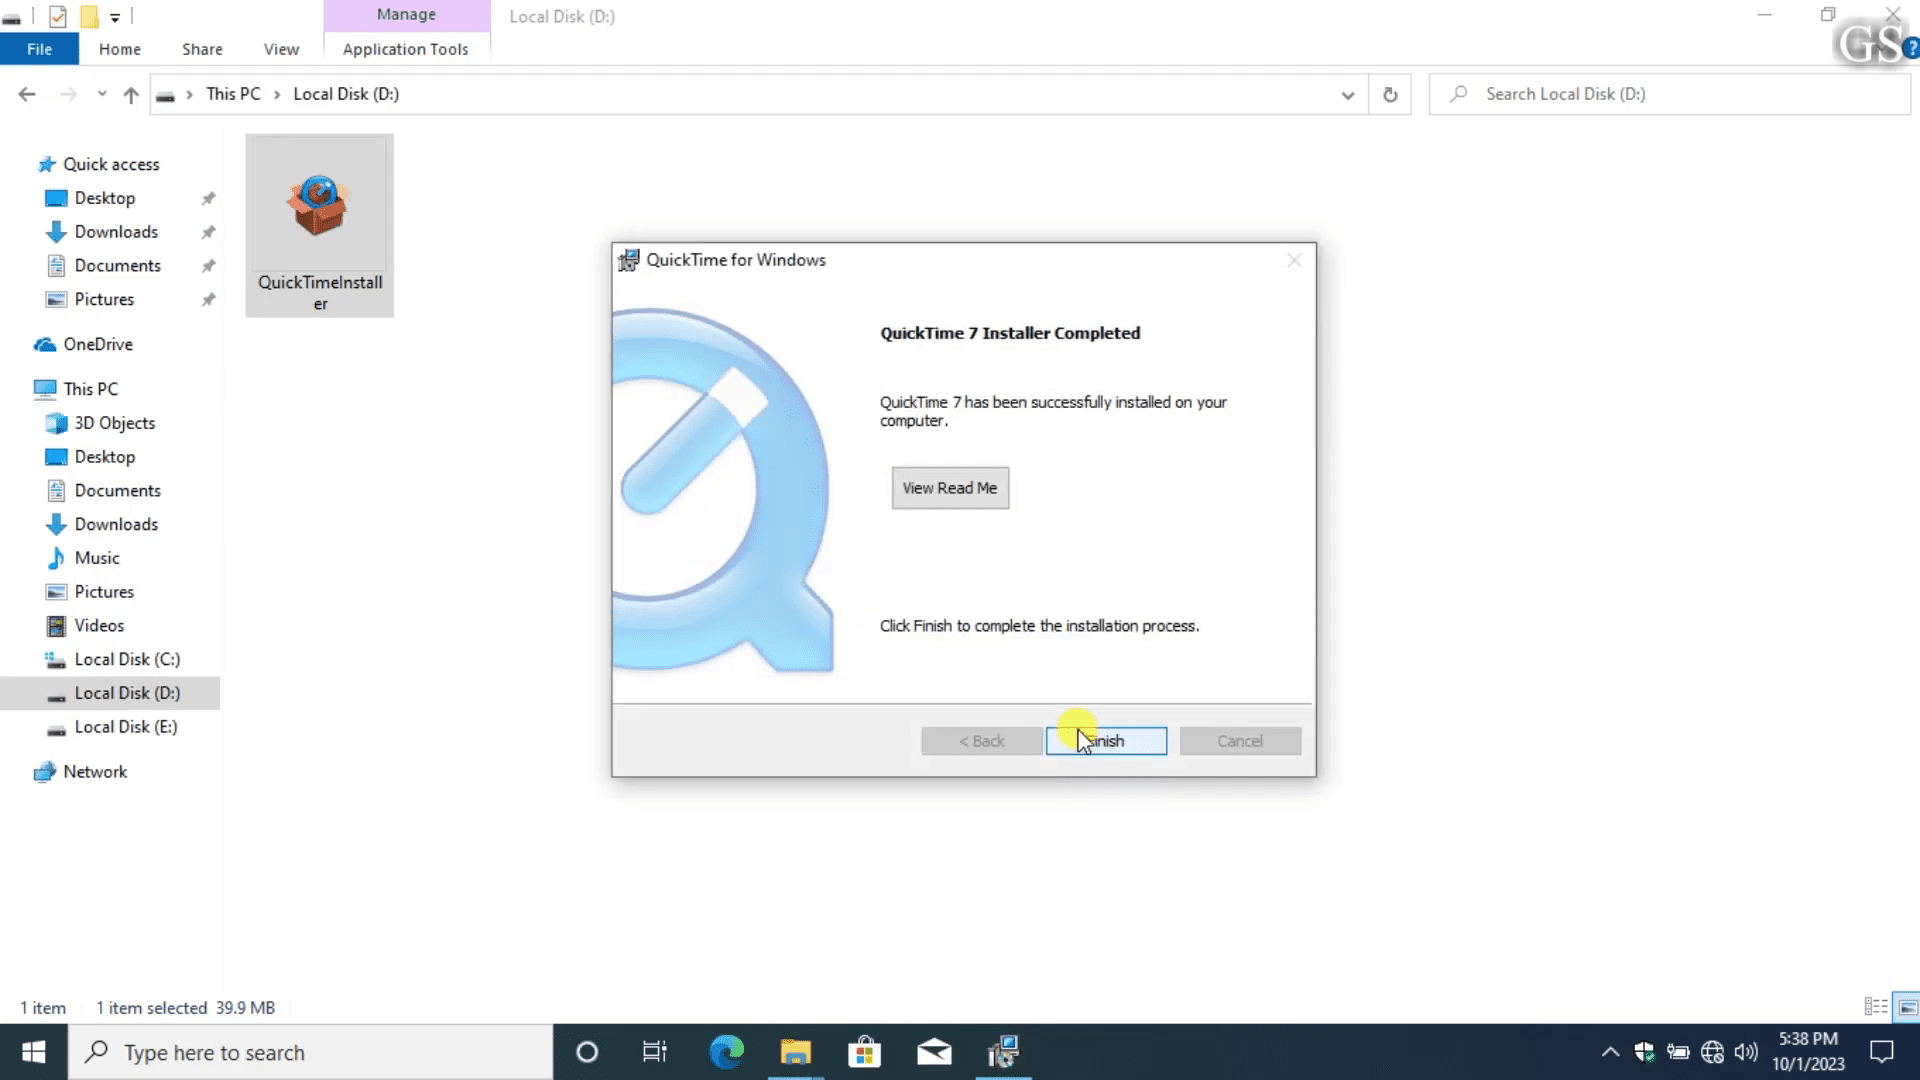Click the taskbar search box
Screen dimensions: 1920x1080
310,1052
